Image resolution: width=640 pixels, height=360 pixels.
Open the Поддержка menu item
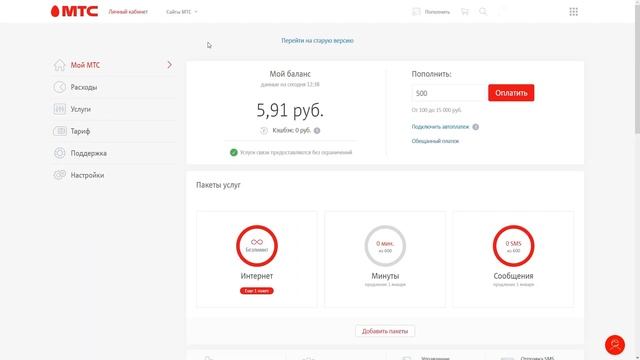[89, 153]
